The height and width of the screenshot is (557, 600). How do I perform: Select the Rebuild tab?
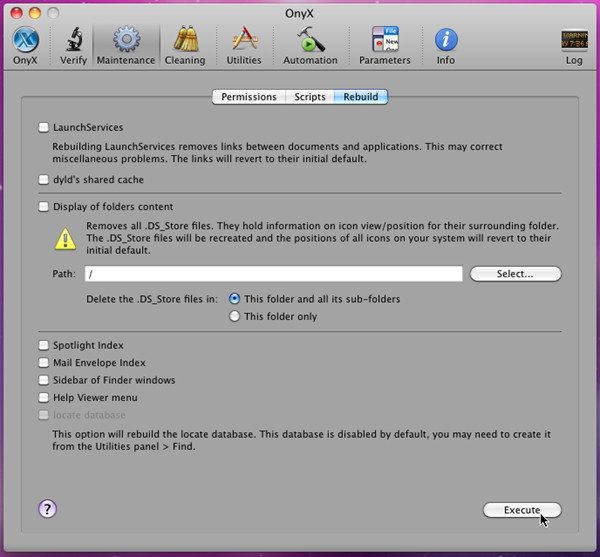[361, 97]
